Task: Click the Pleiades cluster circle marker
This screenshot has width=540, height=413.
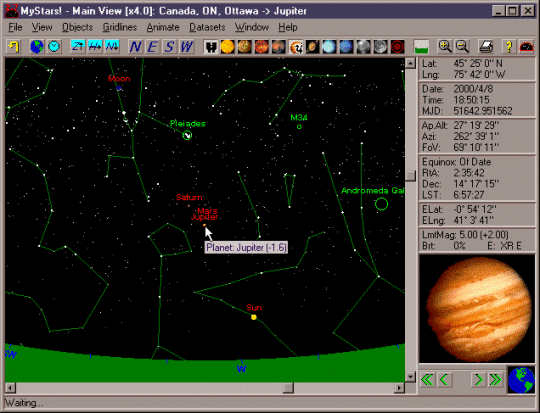Action: [187, 136]
